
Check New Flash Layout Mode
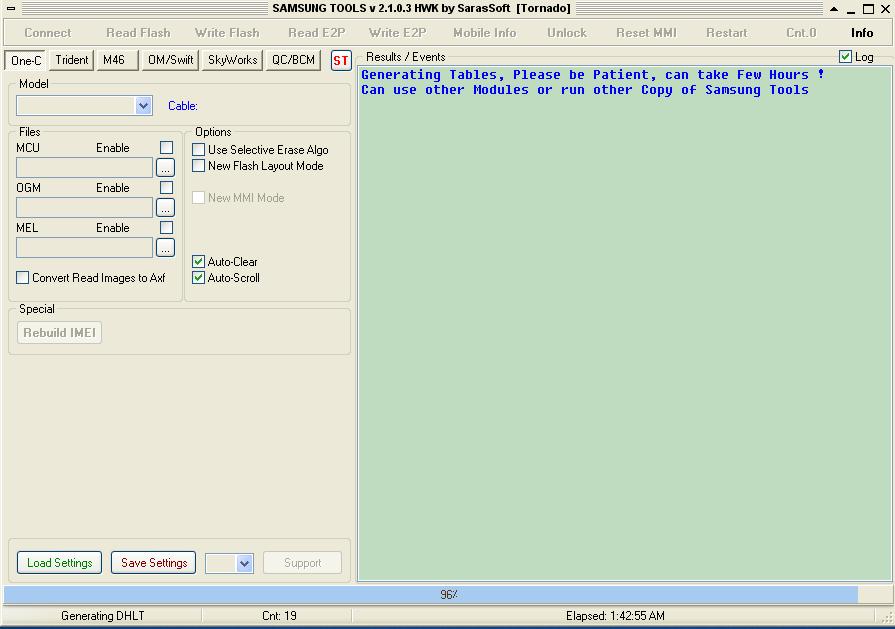pyautogui.click(x=199, y=166)
